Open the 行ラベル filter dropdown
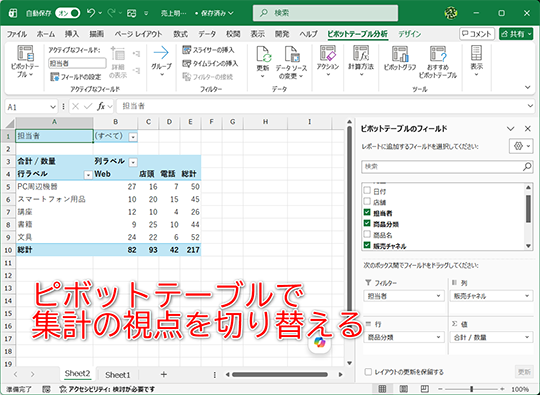Screen dimensions: 540x395 (88, 175)
